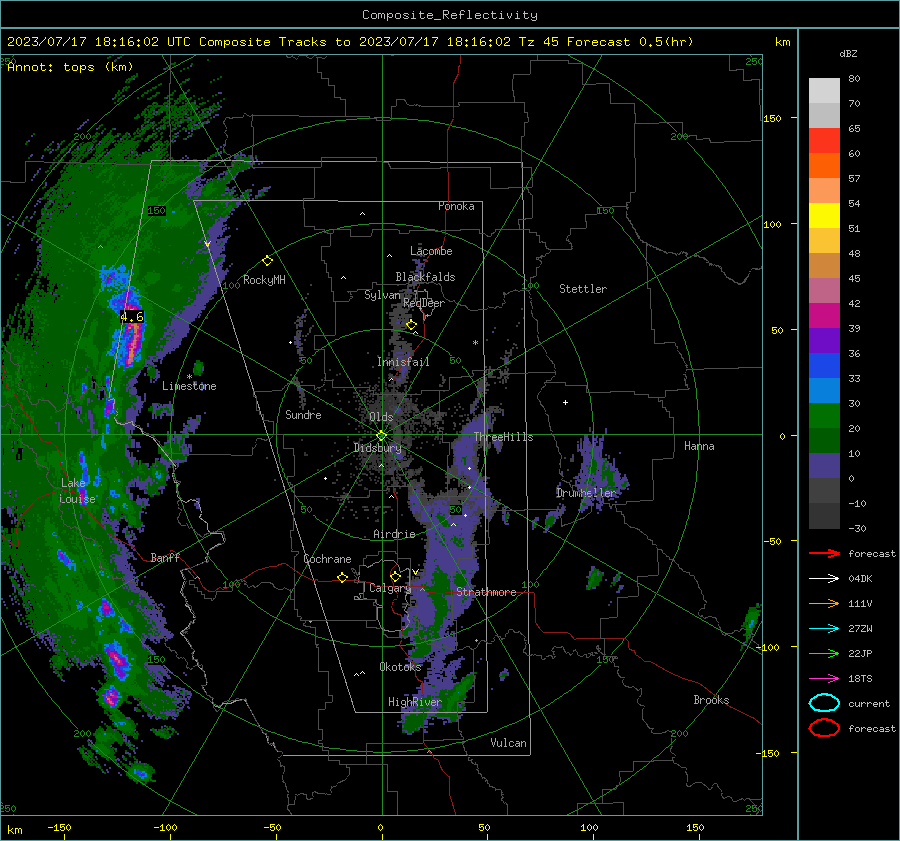
Task: Click yellow radar-site diamond above Didsbury
Action: [381, 436]
